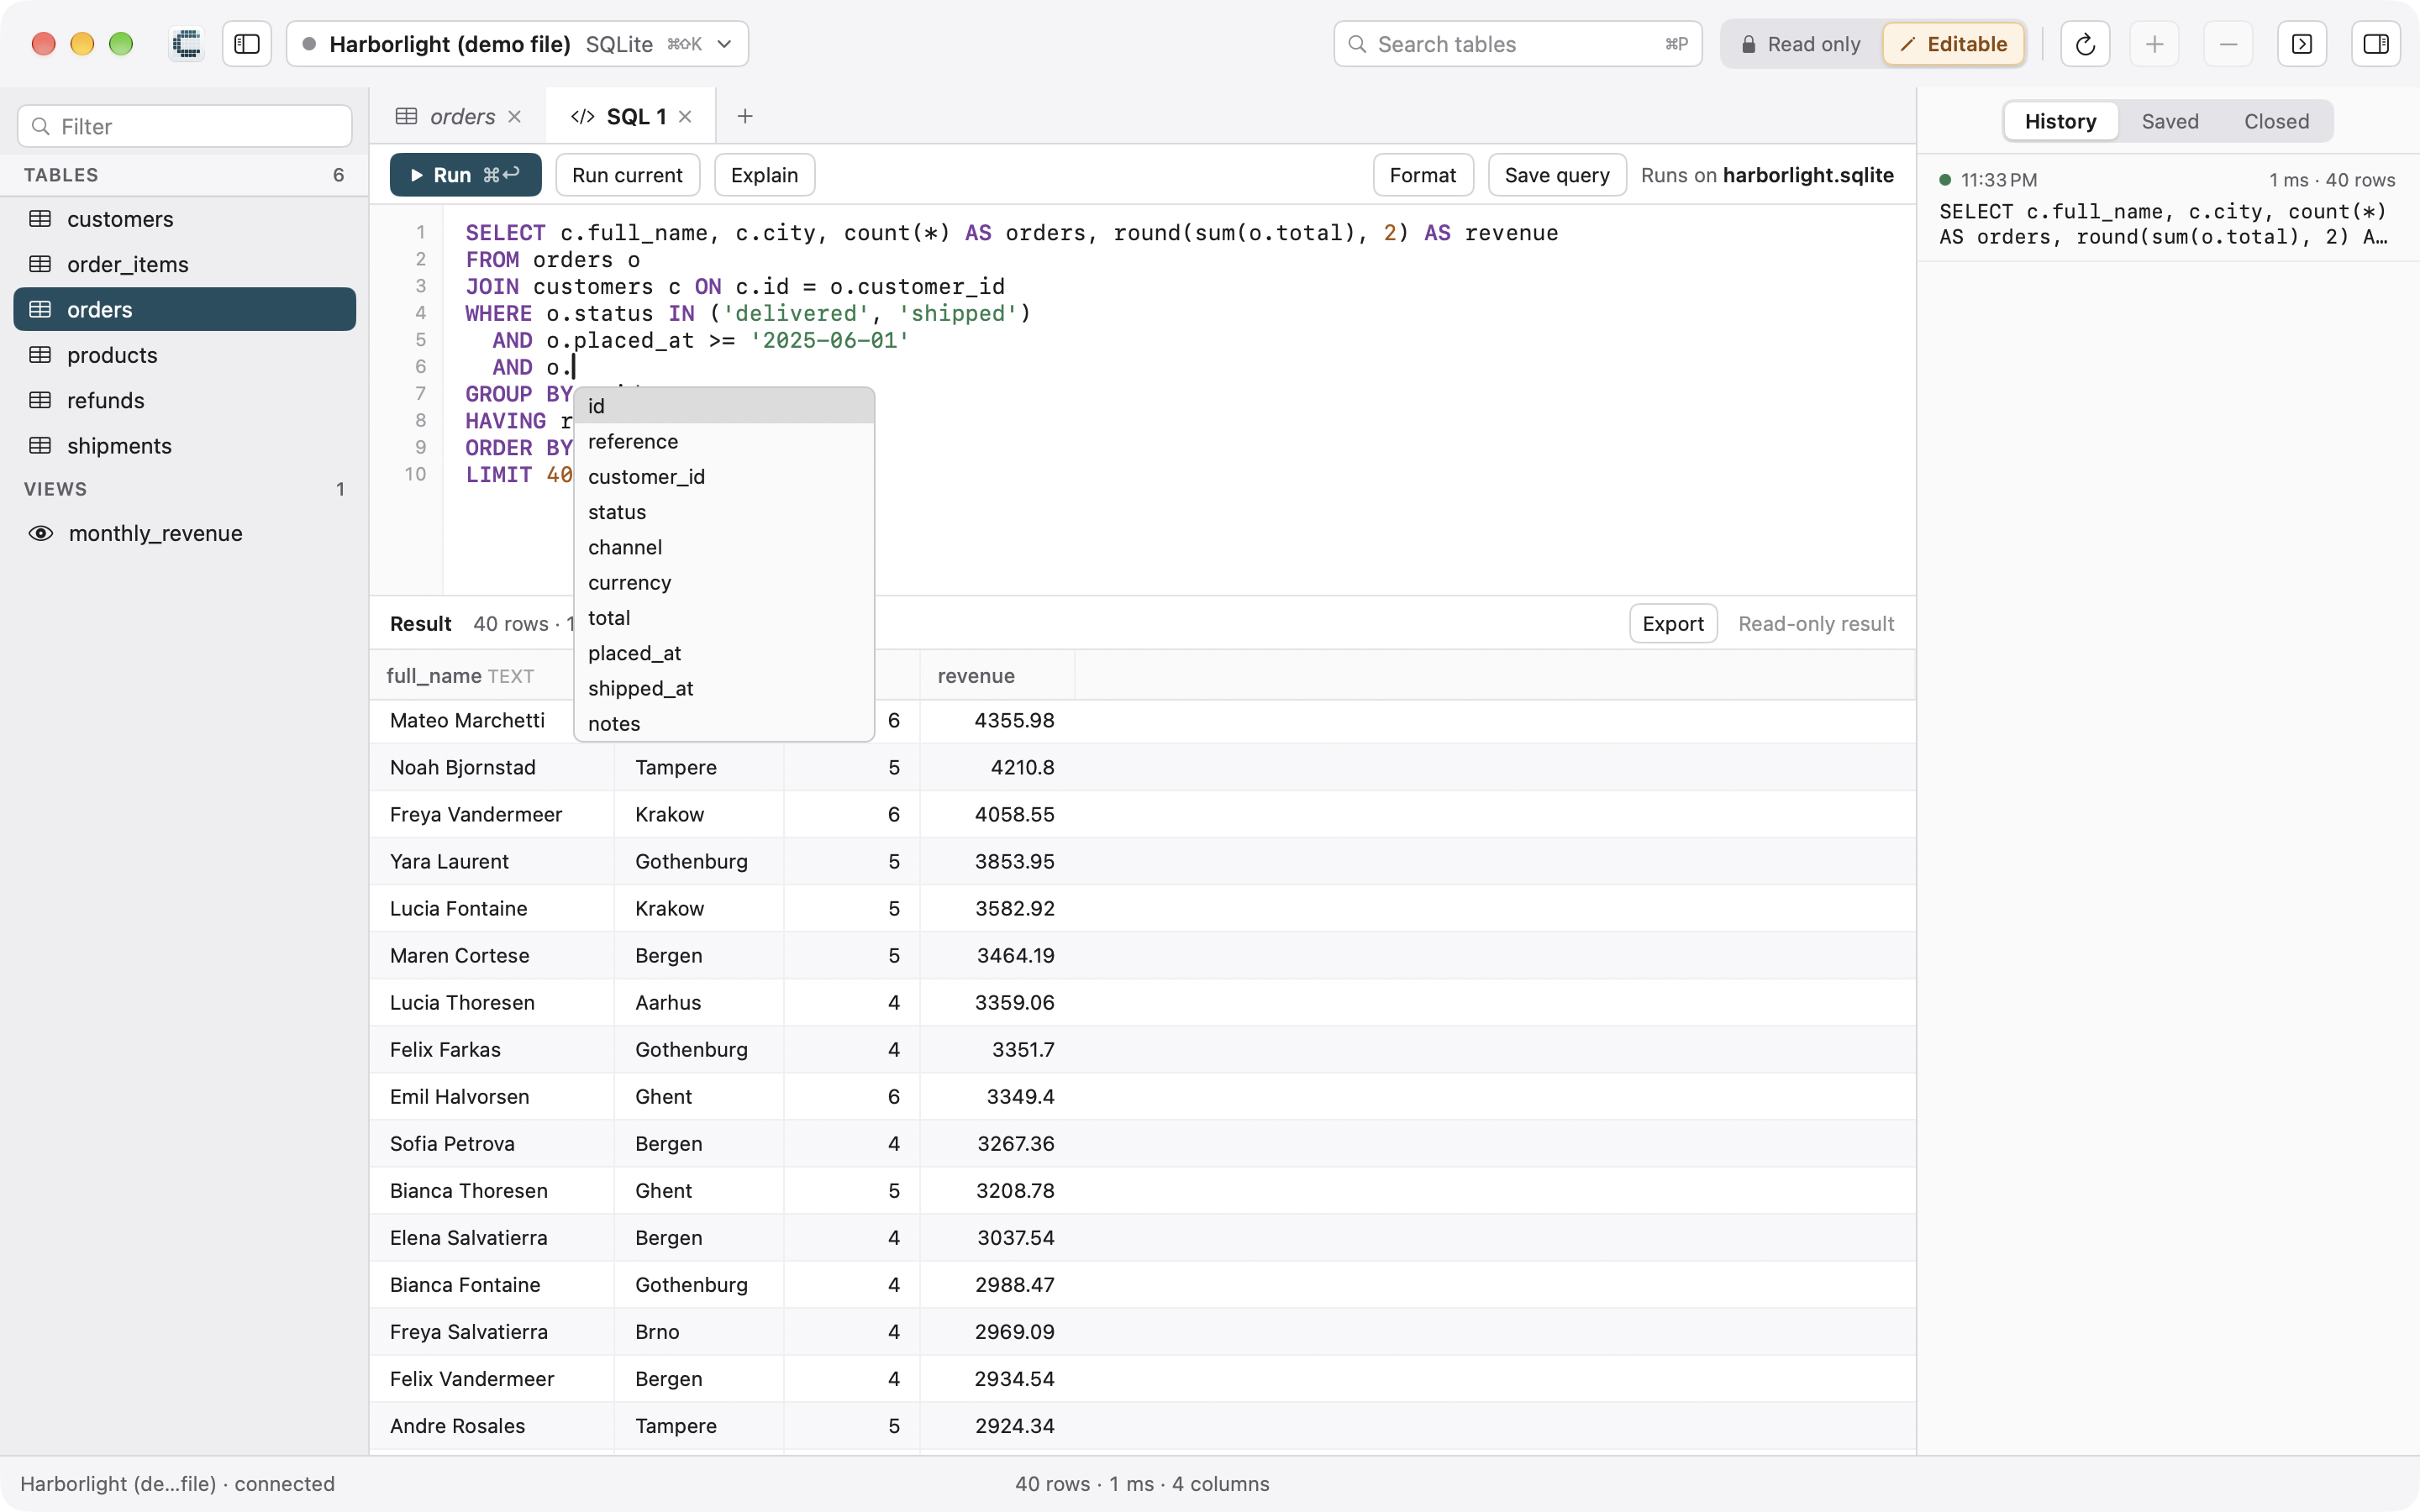
Task: Open the customers table
Action: 185,219
